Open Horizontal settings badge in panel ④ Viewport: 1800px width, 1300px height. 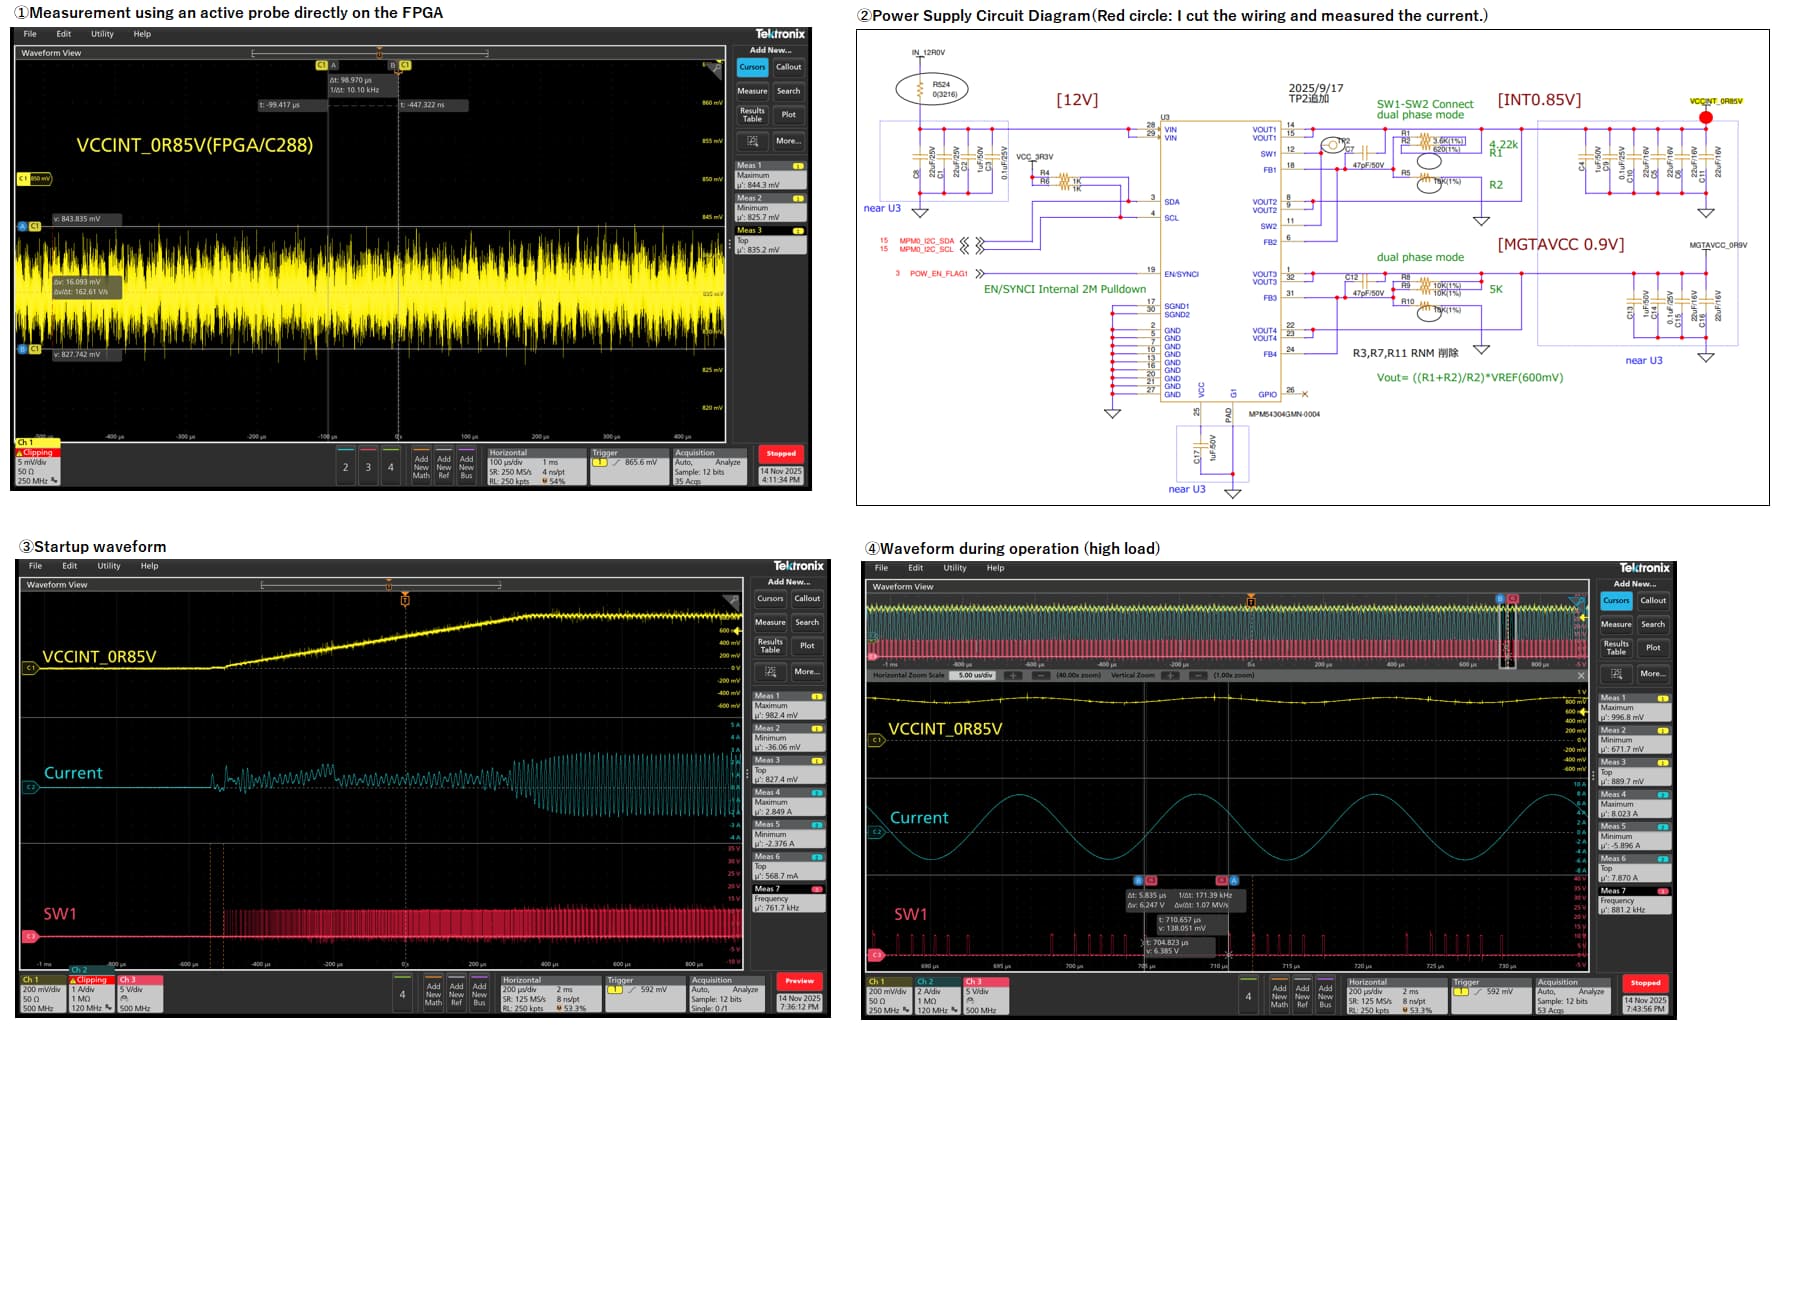pyautogui.click(x=1396, y=997)
